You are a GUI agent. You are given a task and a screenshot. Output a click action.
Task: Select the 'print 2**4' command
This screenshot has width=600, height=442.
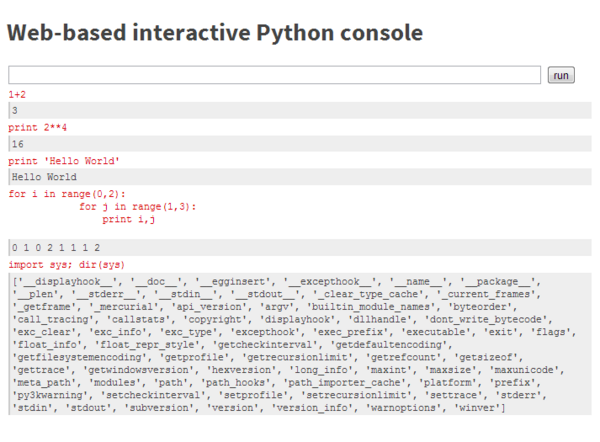[x=38, y=127]
